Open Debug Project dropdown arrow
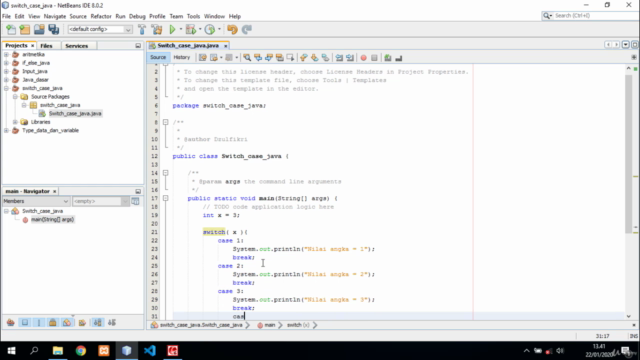 point(200,29)
